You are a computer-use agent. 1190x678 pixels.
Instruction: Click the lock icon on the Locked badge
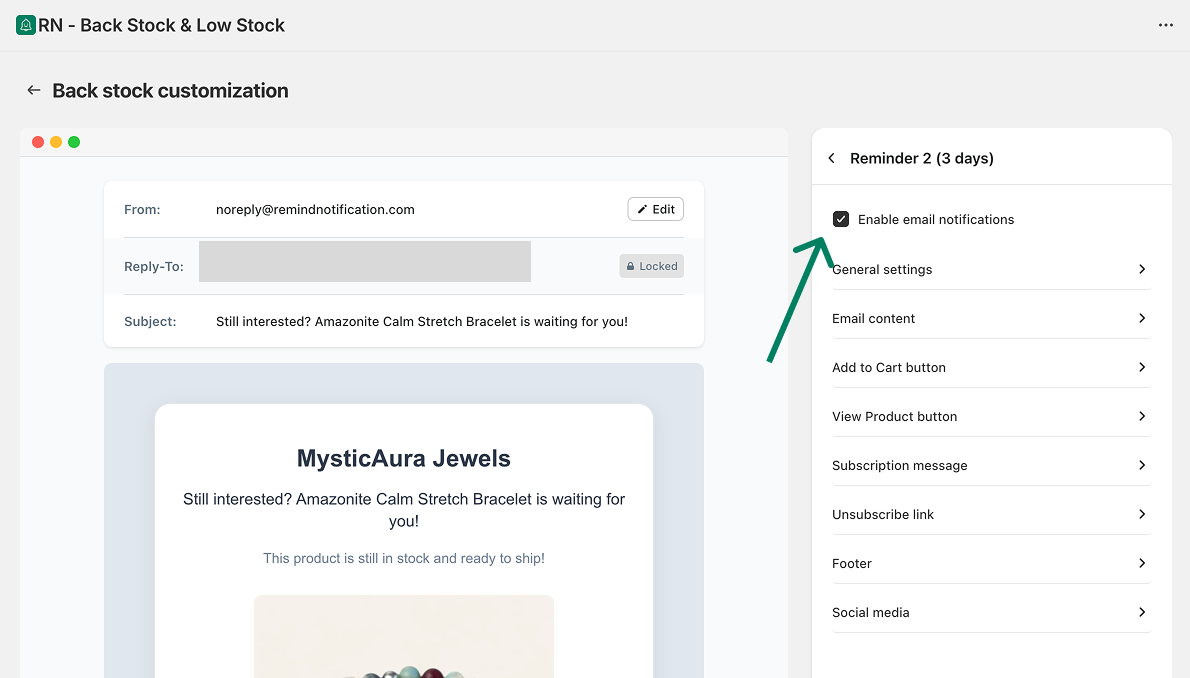[x=630, y=266]
